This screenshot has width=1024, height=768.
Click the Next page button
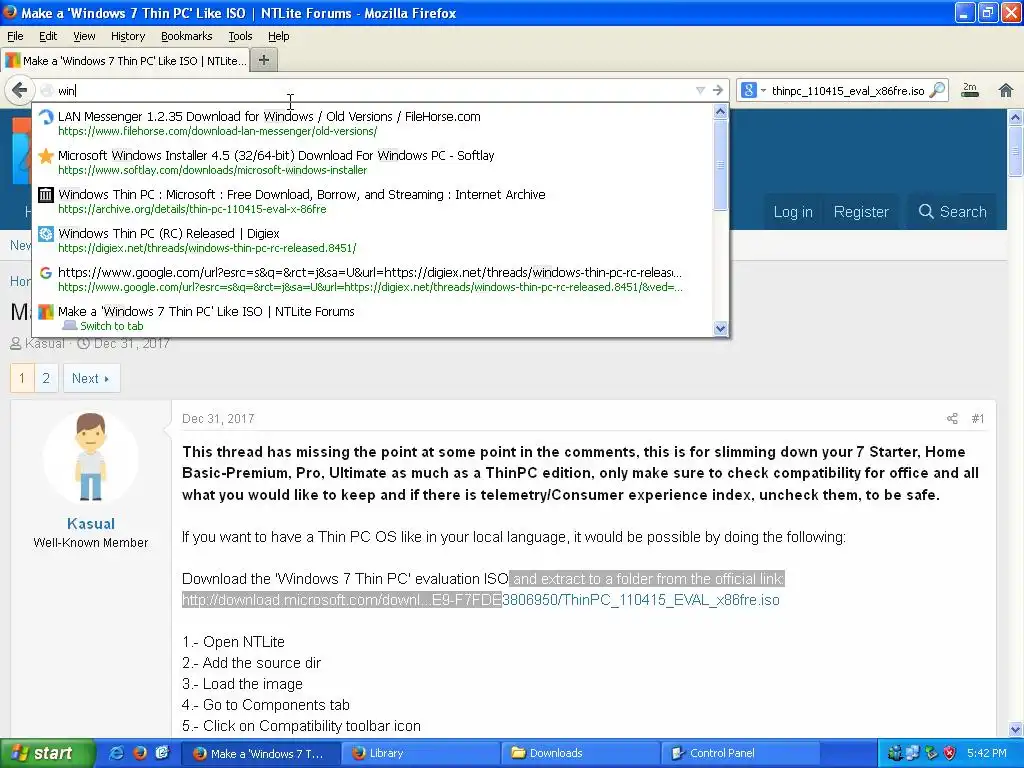click(x=91, y=378)
